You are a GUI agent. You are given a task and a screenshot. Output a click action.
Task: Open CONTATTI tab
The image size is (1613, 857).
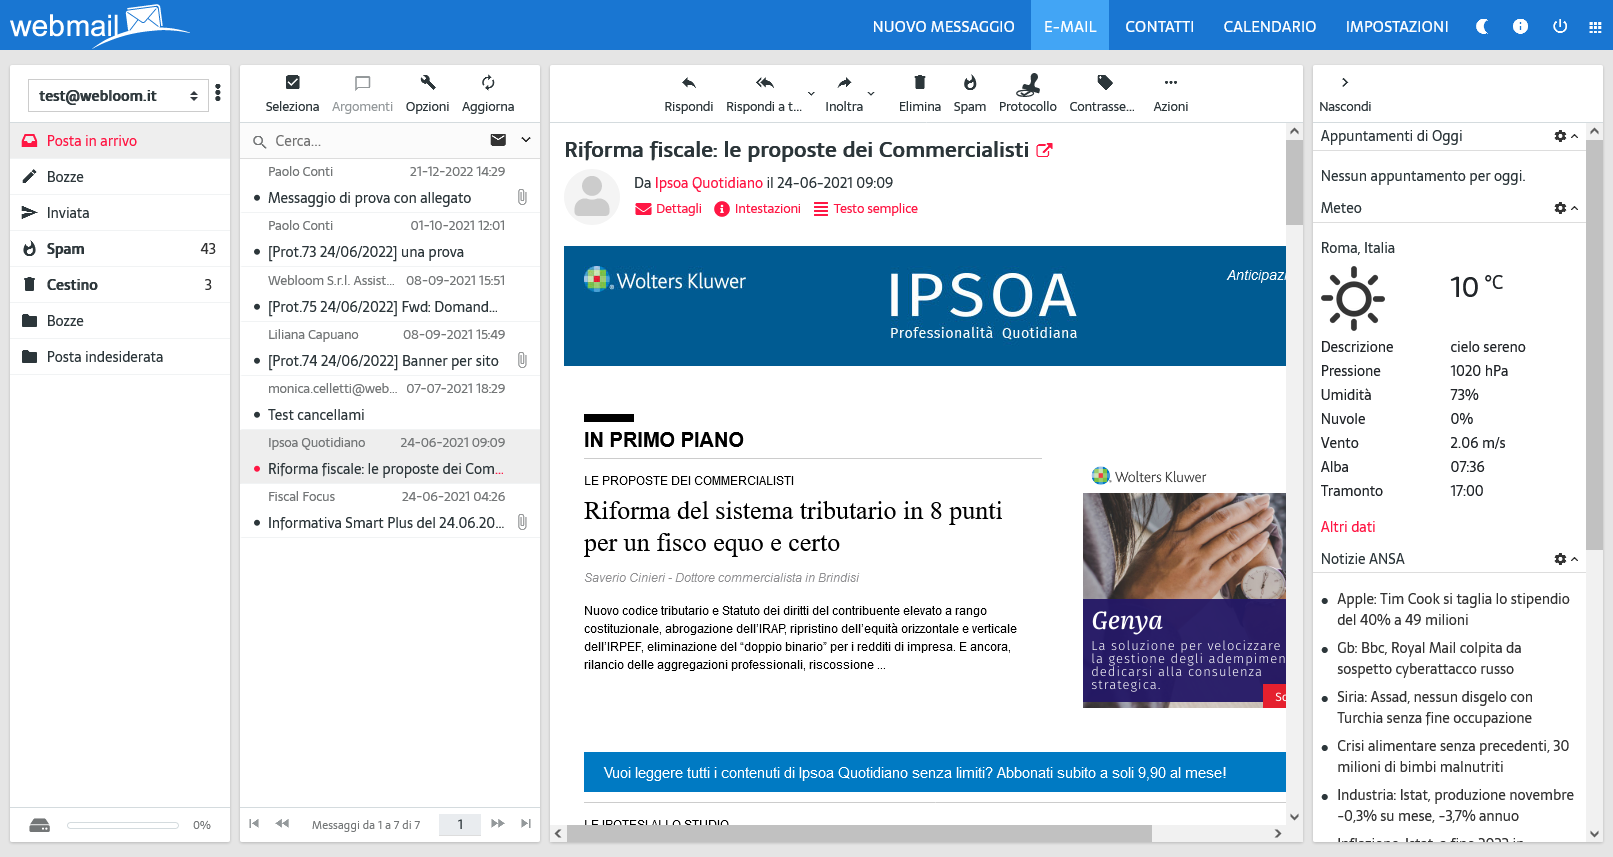point(1159,27)
